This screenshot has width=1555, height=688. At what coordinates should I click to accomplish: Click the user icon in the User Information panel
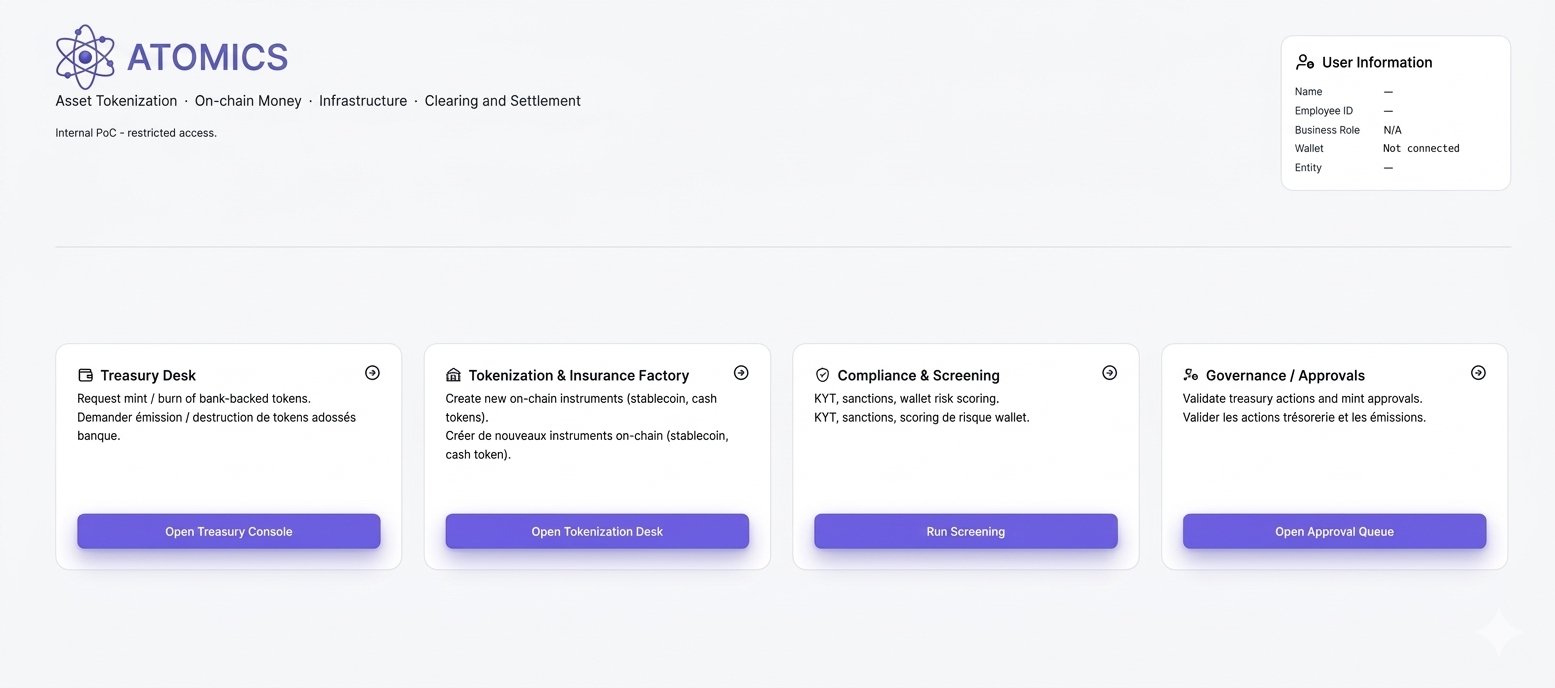(1304, 62)
